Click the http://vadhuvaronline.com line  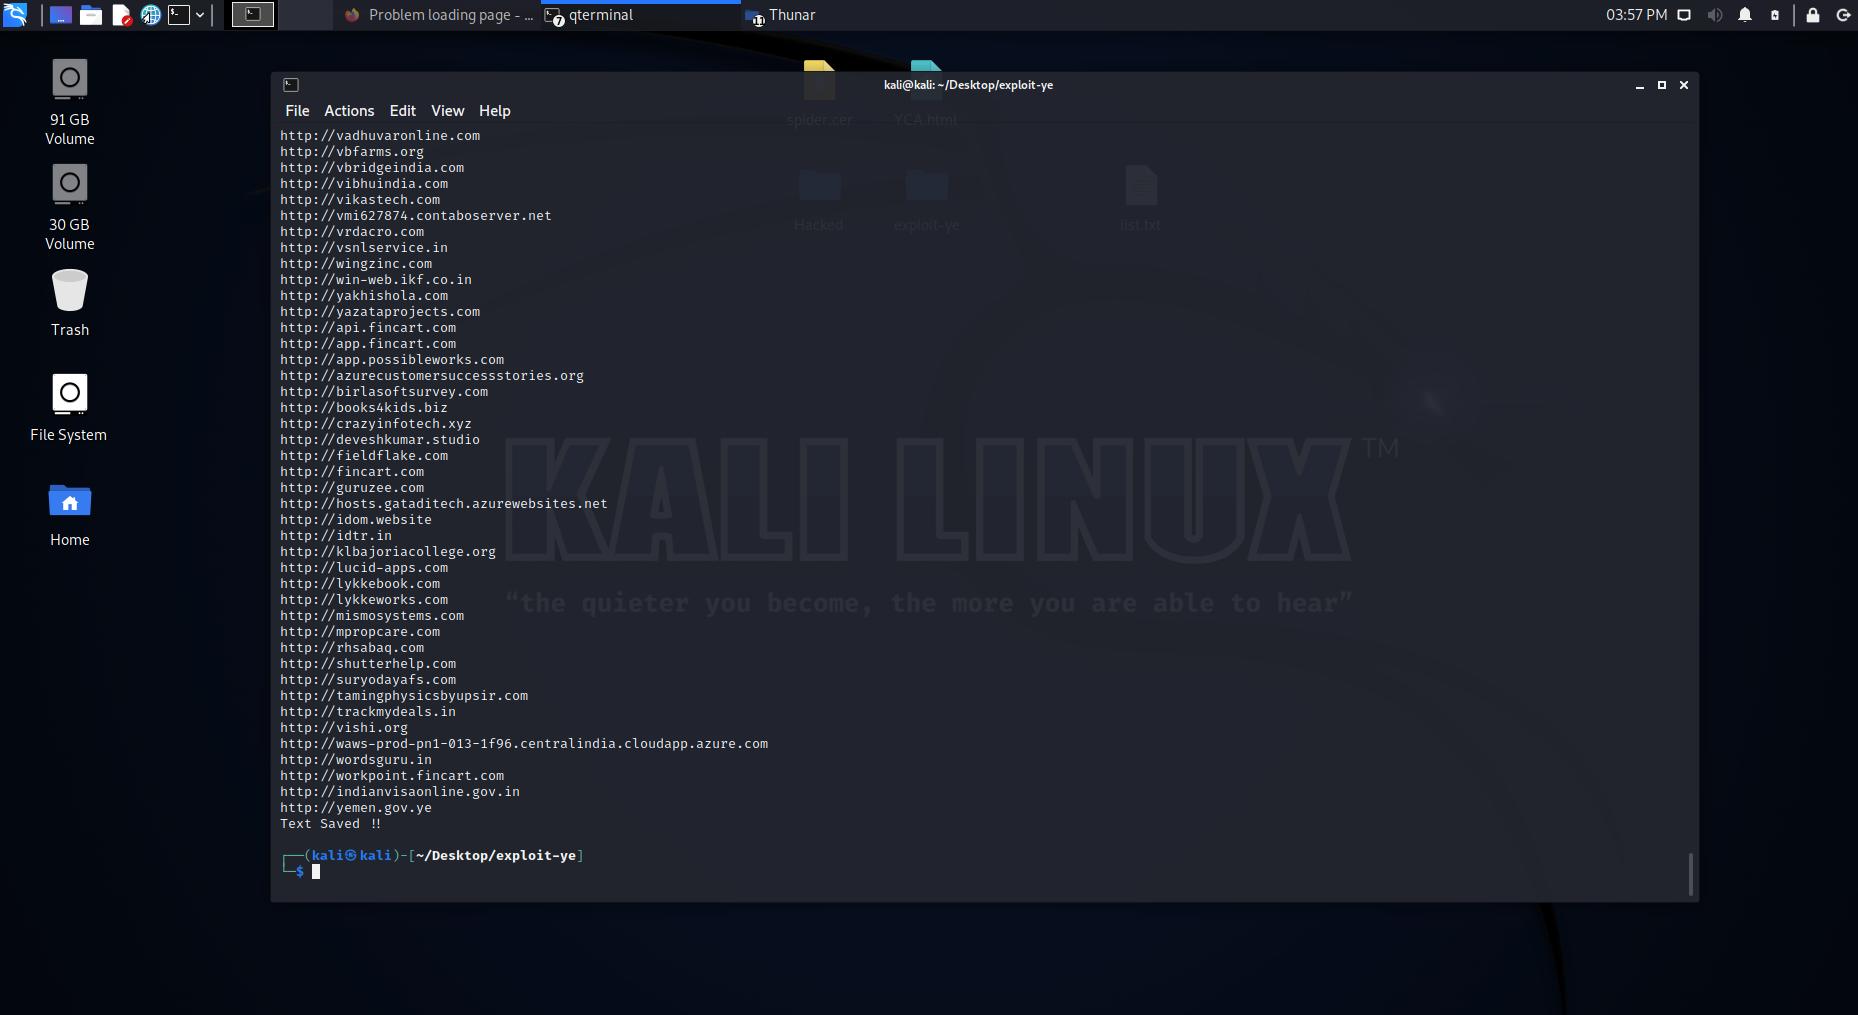pyautogui.click(x=380, y=136)
